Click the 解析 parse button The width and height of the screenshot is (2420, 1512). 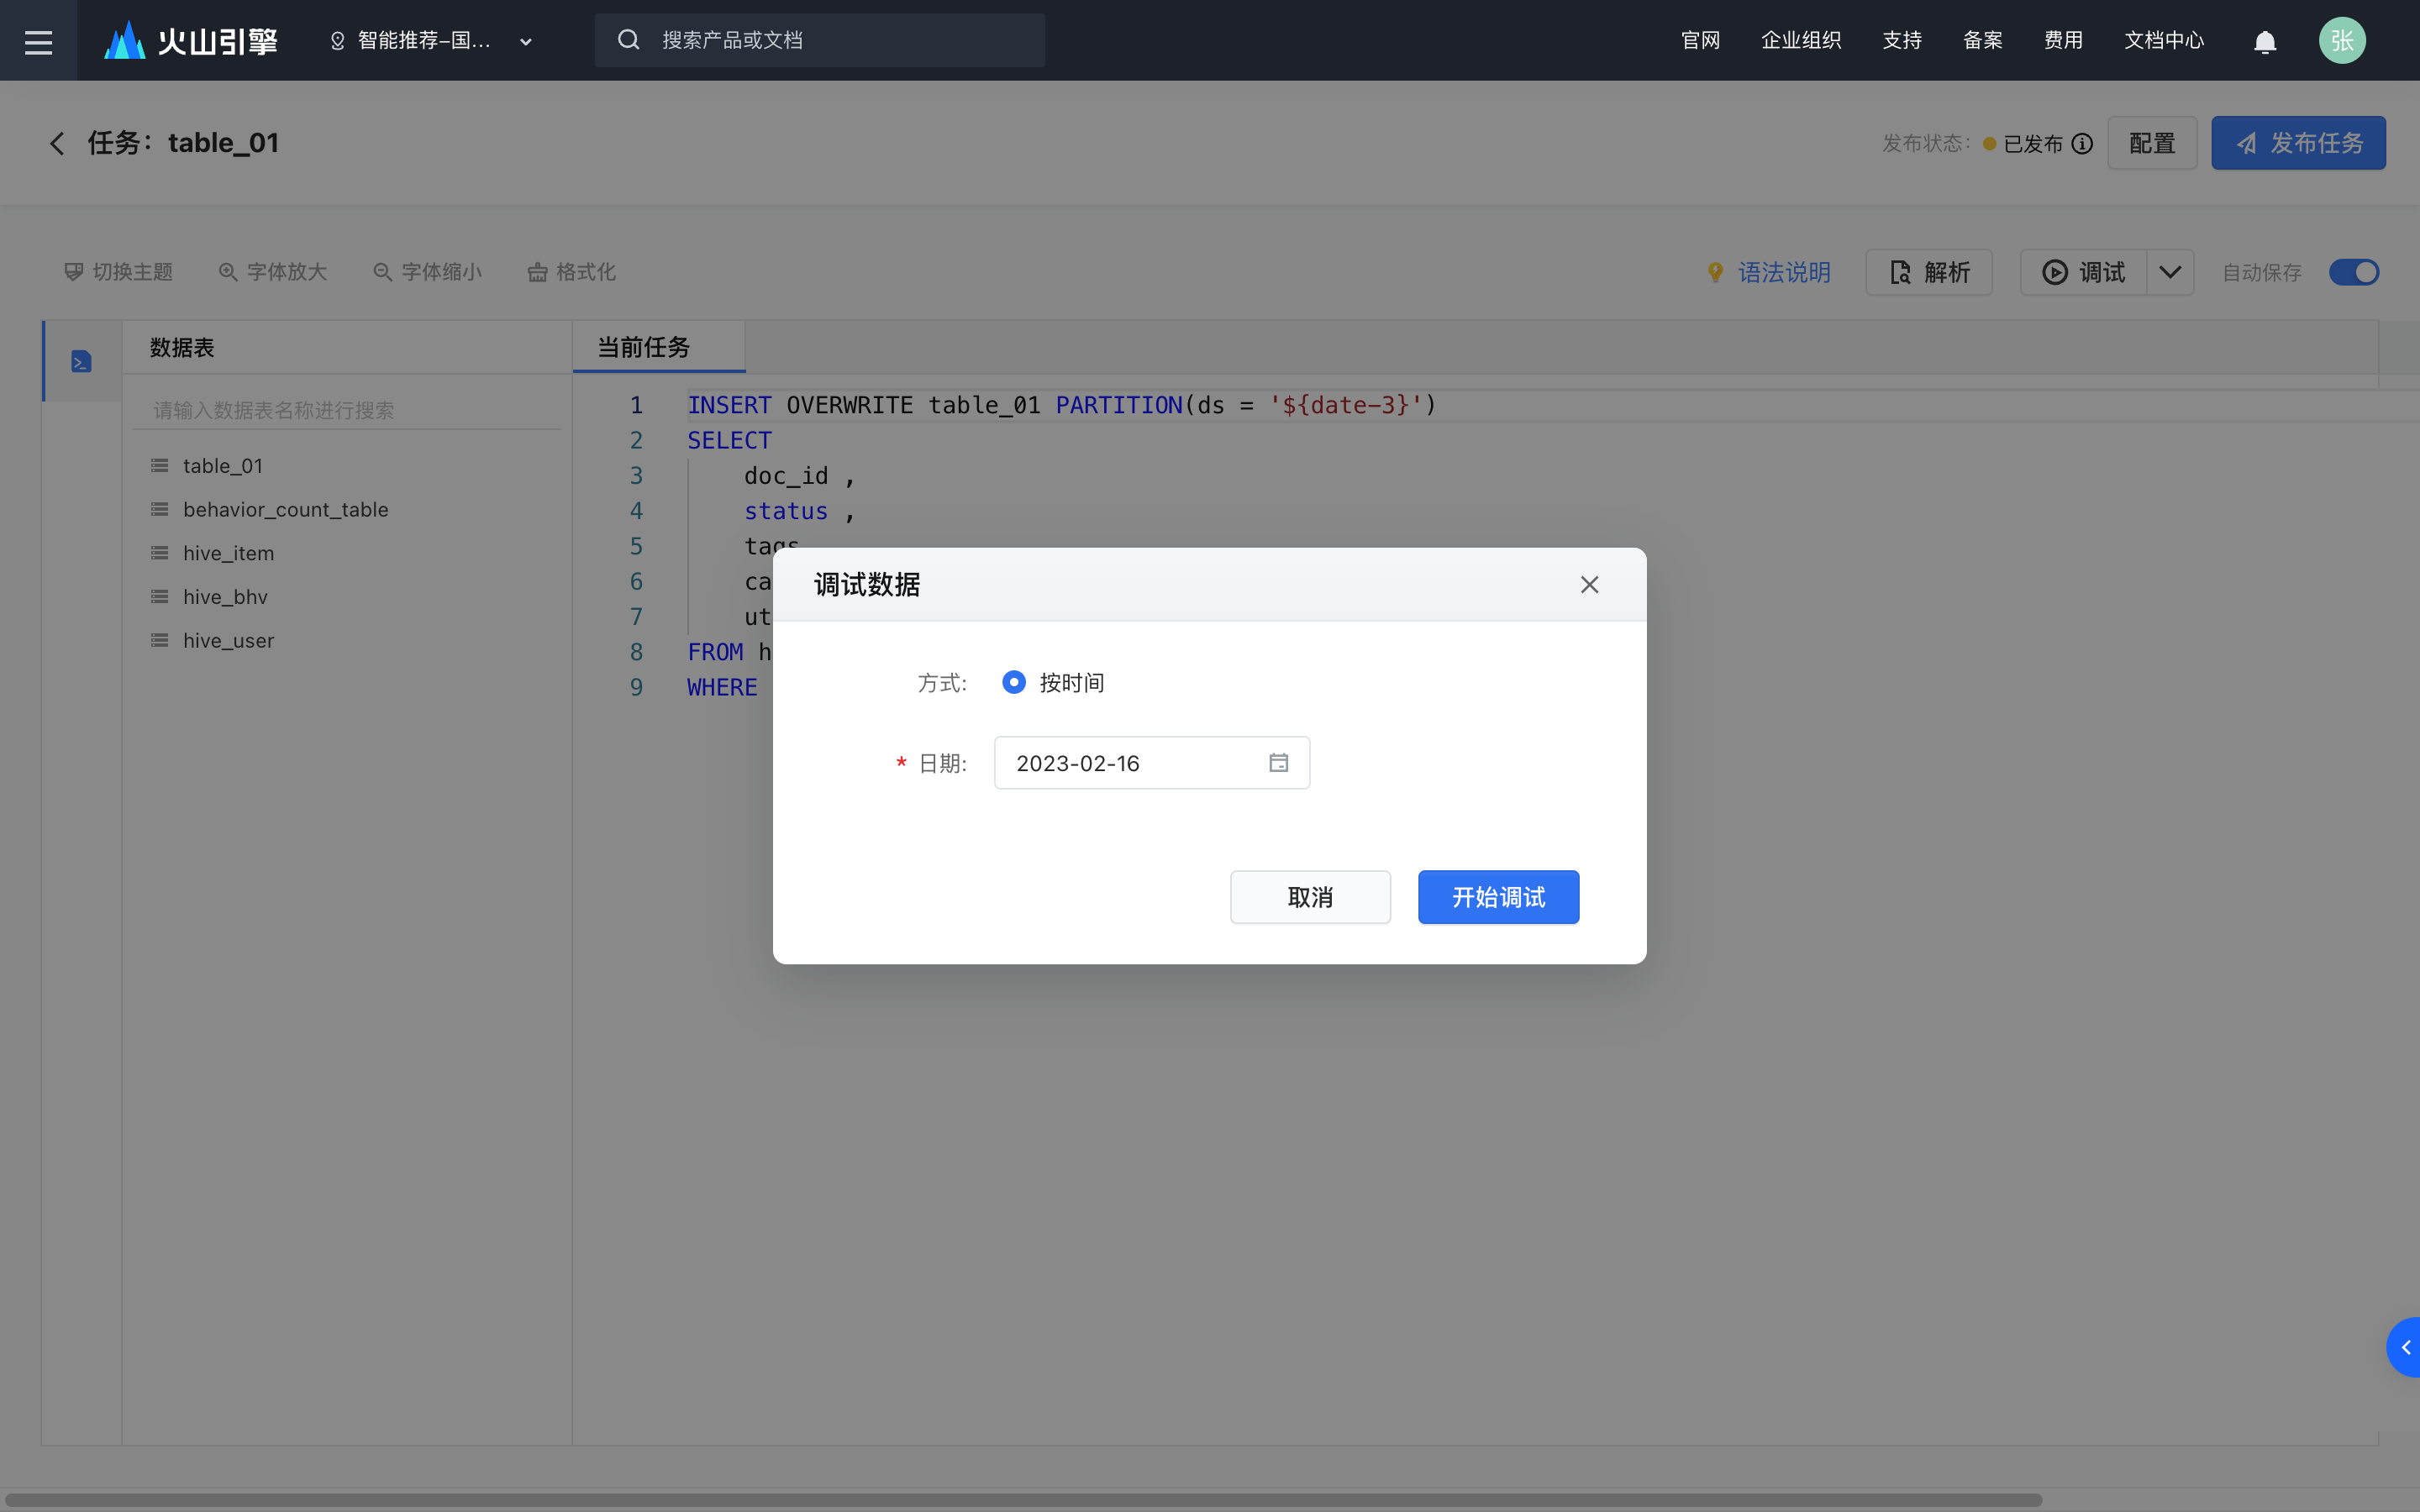click(x=1929, y=272)
